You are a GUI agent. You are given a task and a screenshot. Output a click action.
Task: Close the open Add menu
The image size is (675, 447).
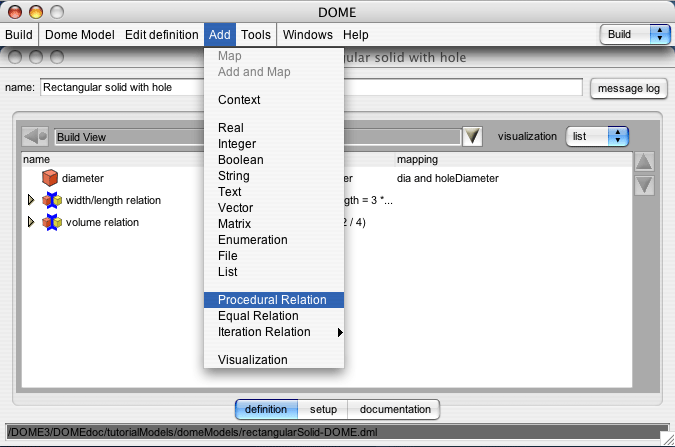click(220, 34)
